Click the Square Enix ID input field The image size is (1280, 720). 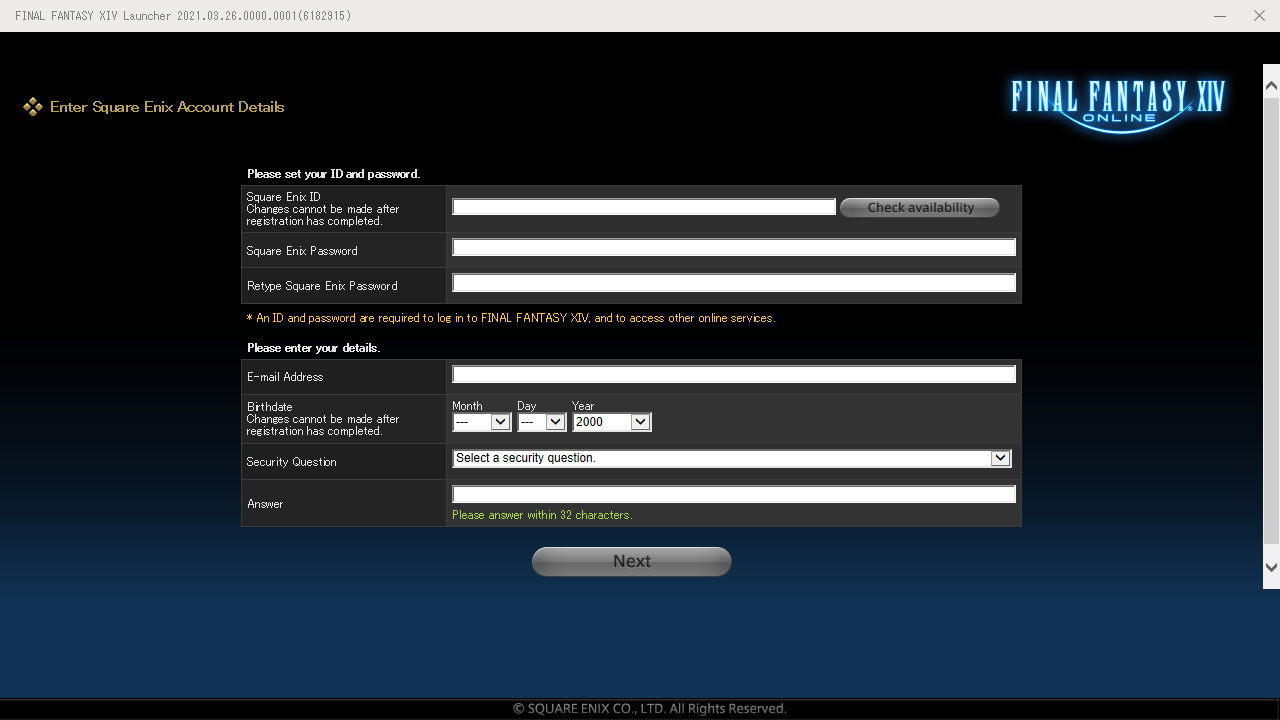tap(643, 206)
